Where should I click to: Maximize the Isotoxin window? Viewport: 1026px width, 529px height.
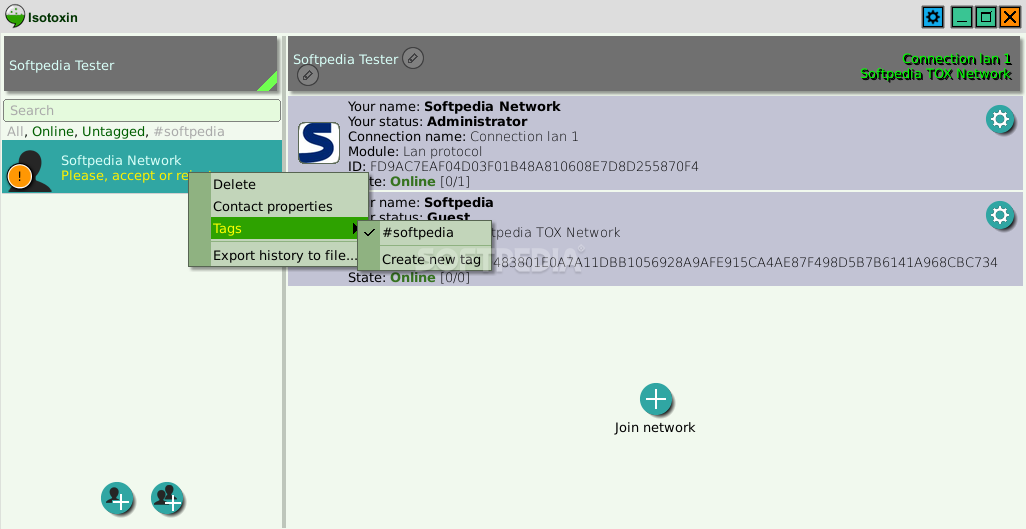point(986,17)
